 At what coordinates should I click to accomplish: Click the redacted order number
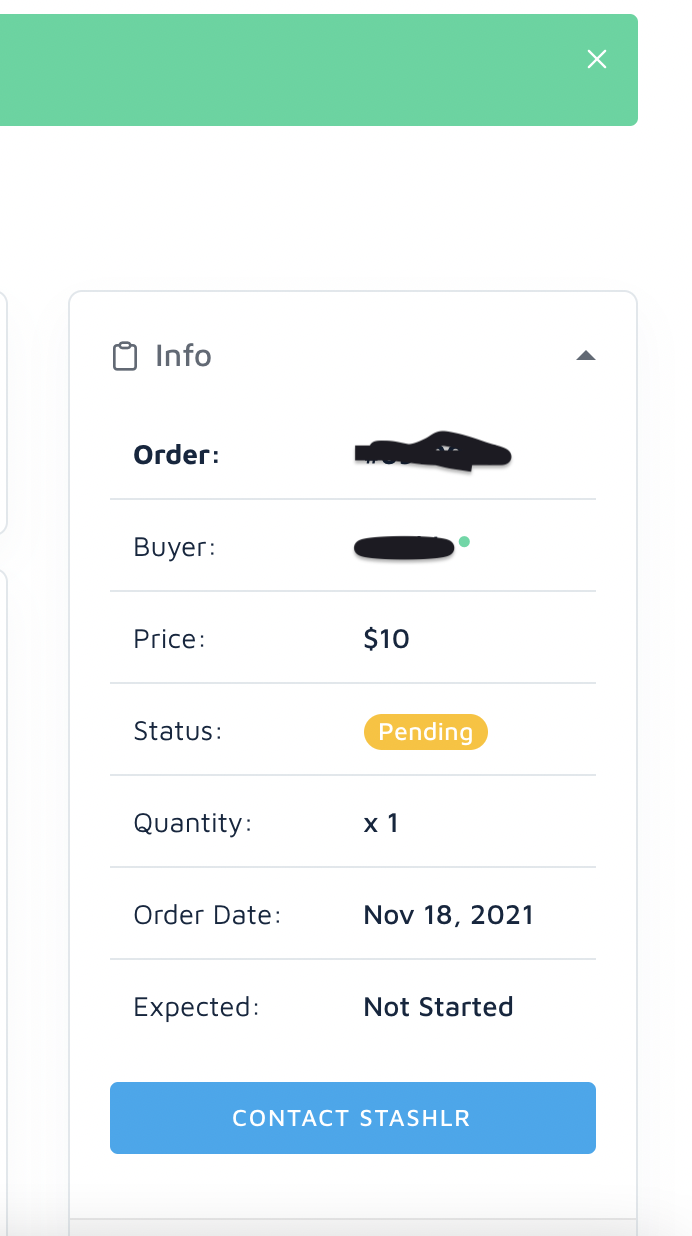(x=432, y=454)
